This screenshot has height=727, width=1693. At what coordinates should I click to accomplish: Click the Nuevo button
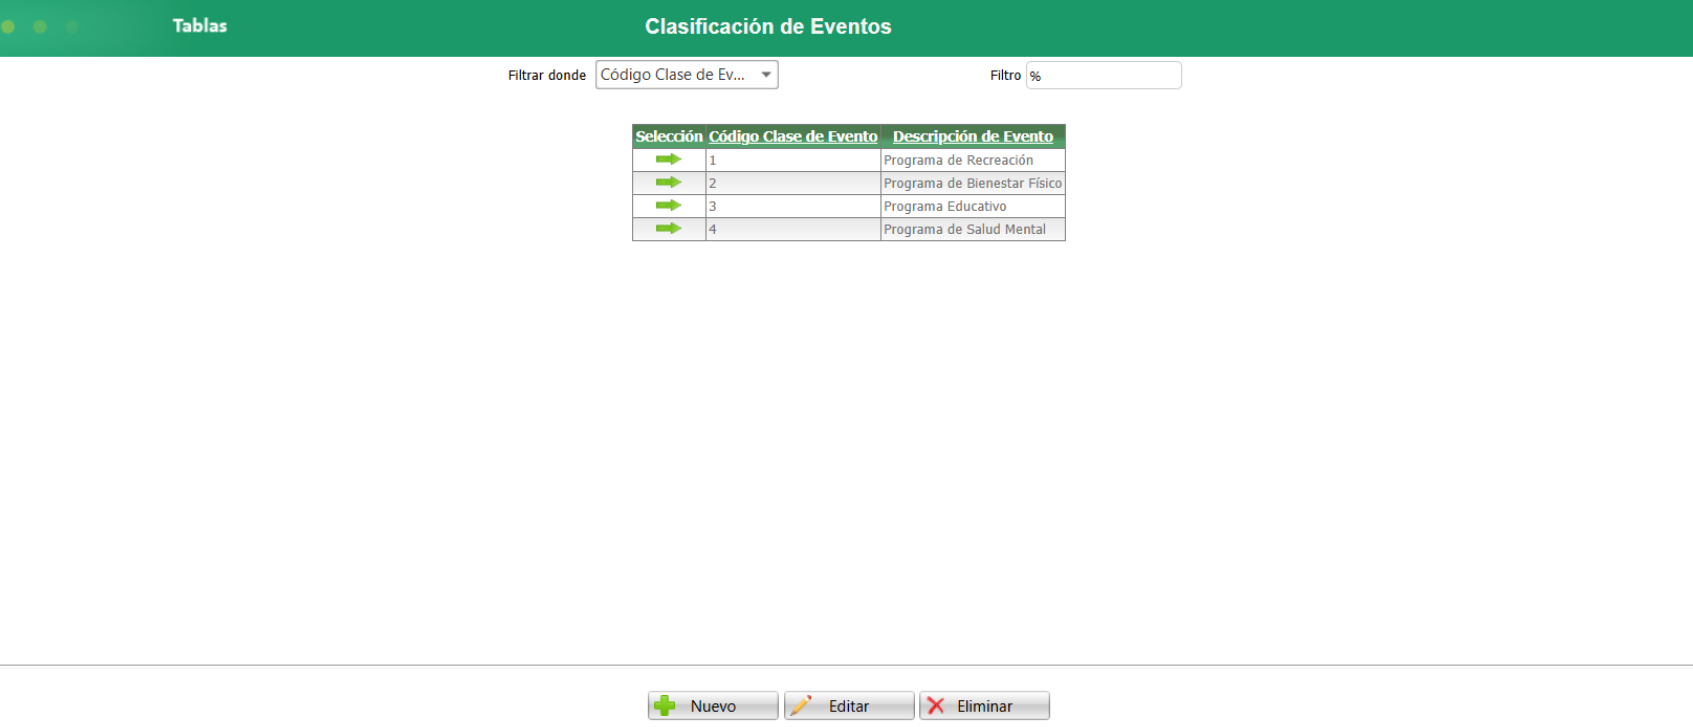pyautogui.click(x=713, y=706)
